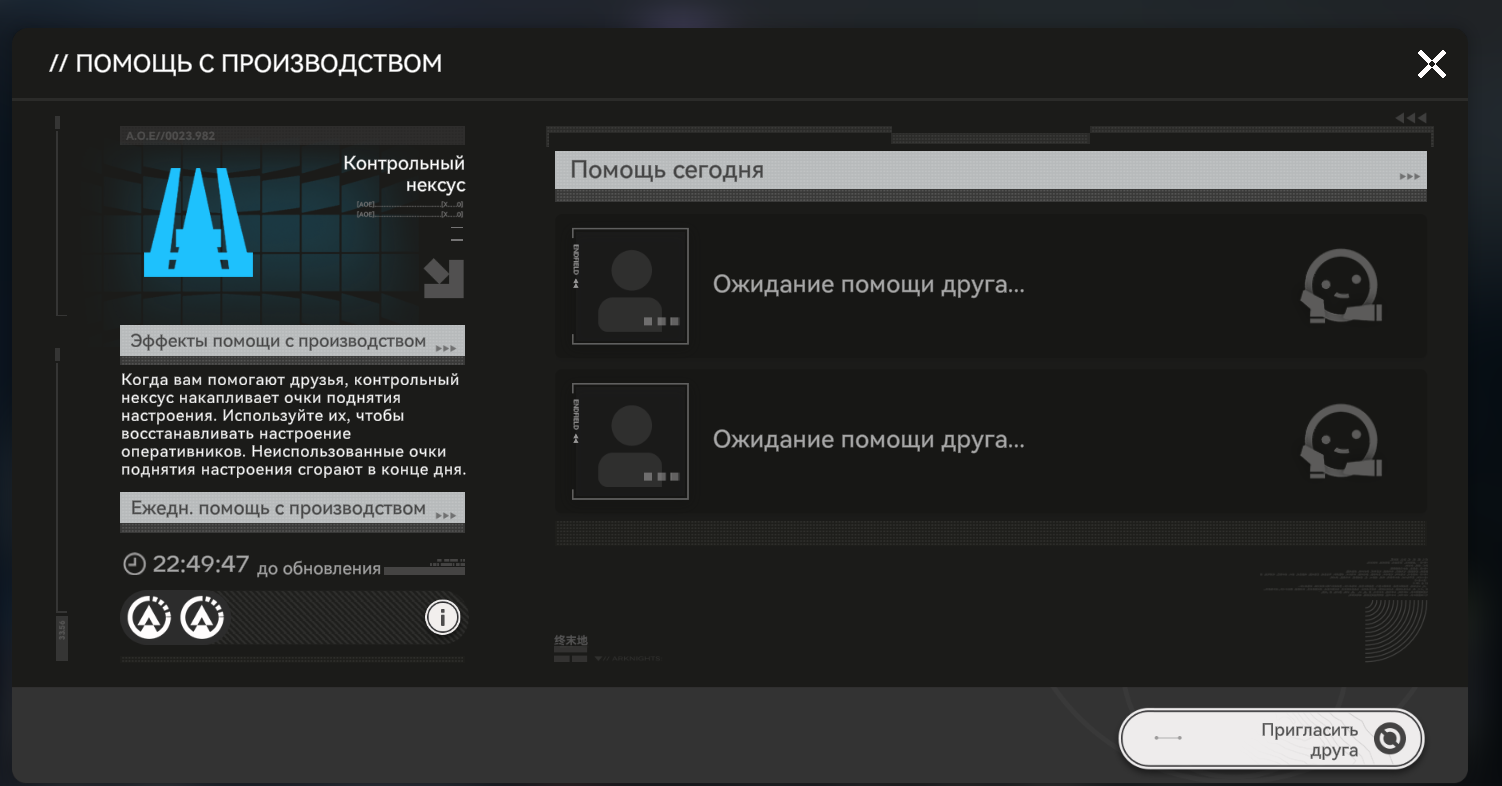This screenshot has width=1502, height=786.
Task: Invite a friend with Пригласить друга
Action: [x=1271, y=739]
